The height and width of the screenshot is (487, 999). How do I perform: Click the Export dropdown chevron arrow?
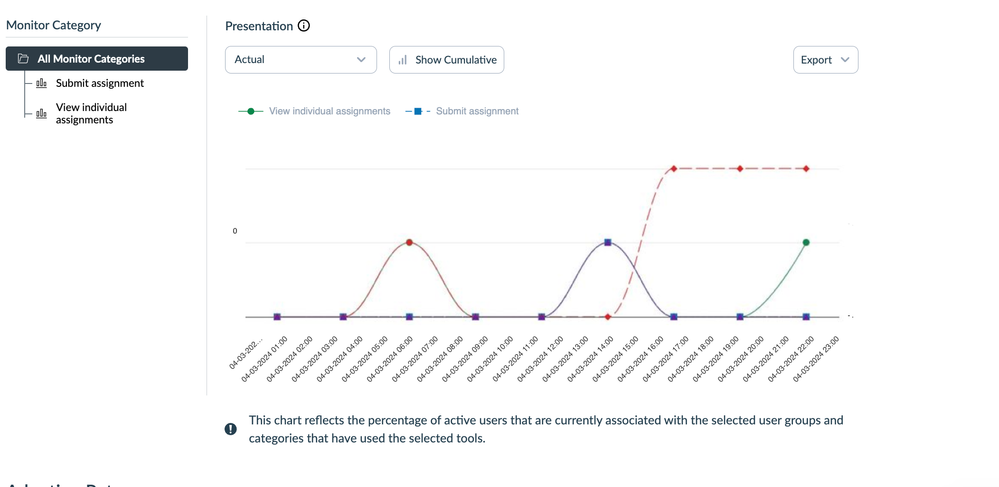click(x=845, y=59)
